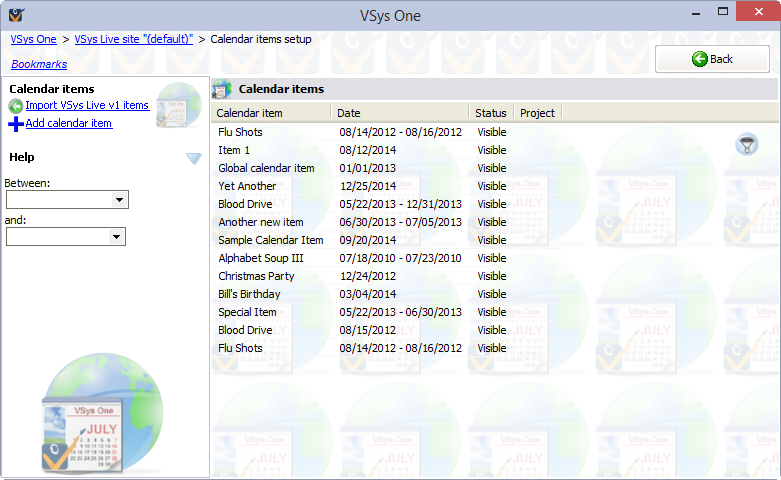Click the blue plus add icon
This screenshot has width=781, height=480.
tap(15, 124)
